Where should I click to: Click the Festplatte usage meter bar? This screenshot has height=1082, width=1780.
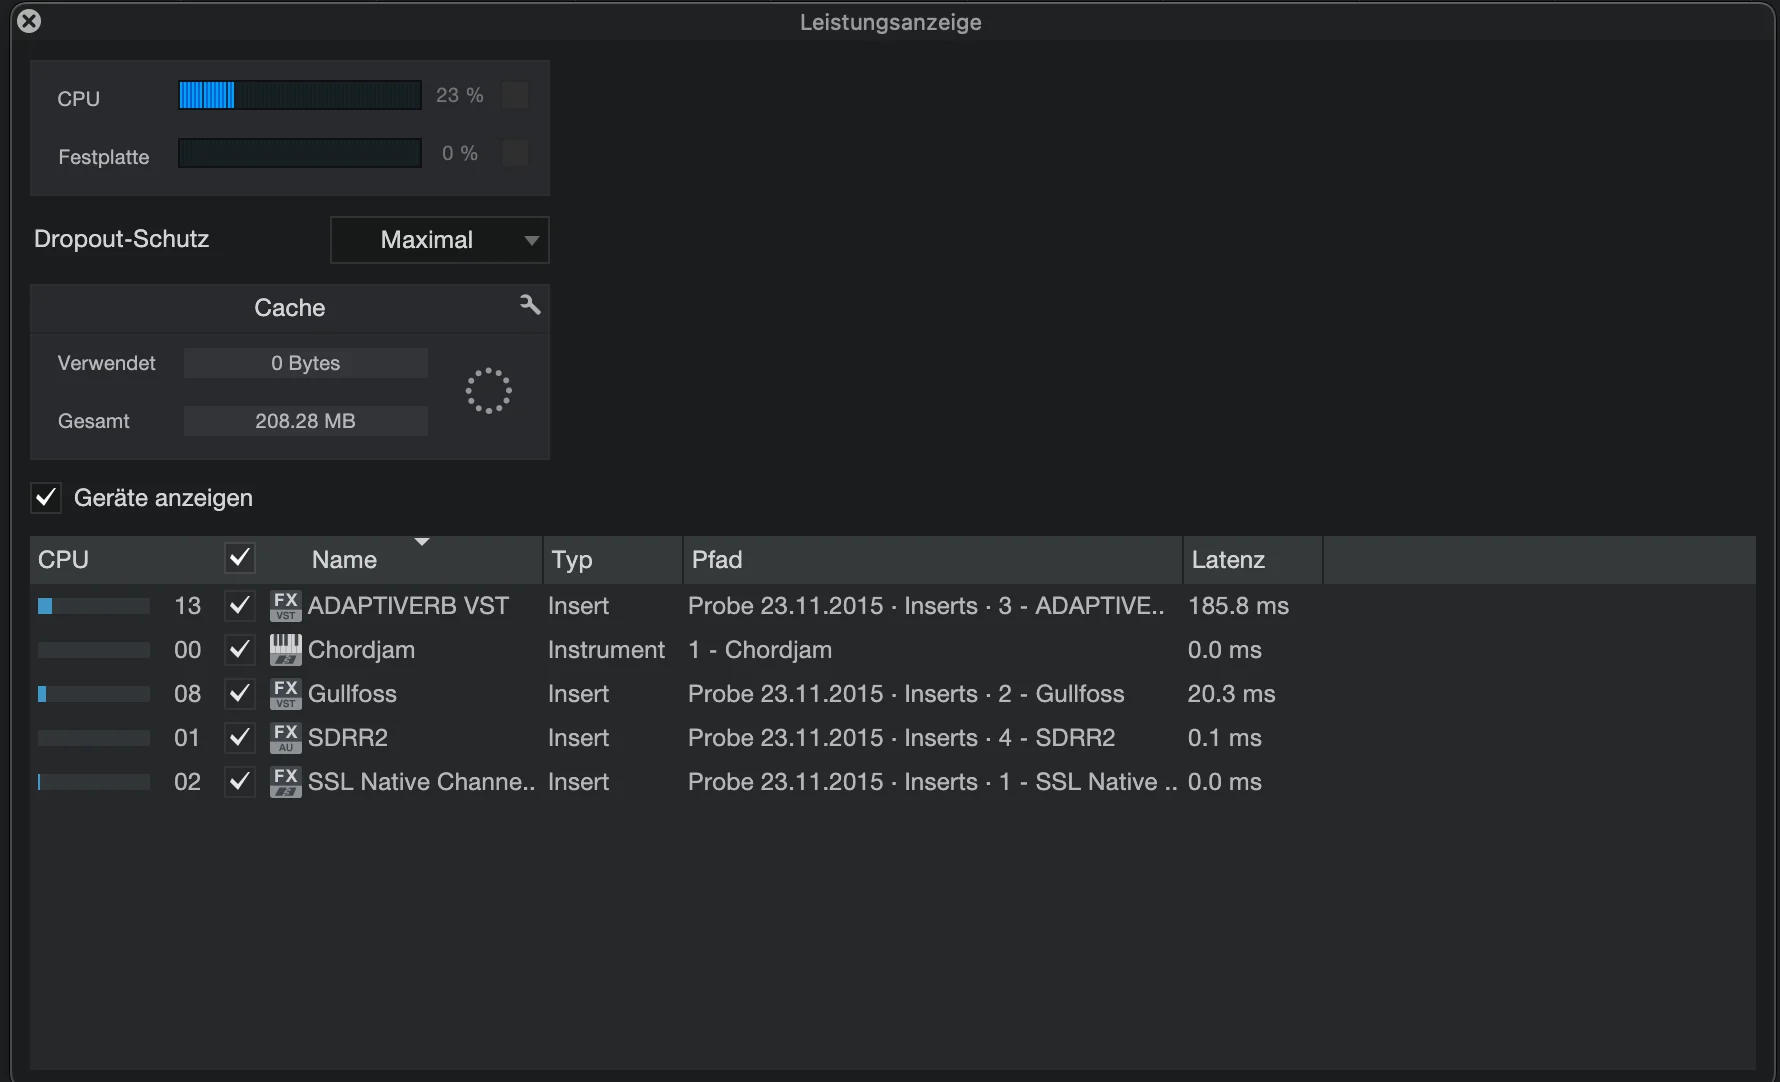coord(300,154)
